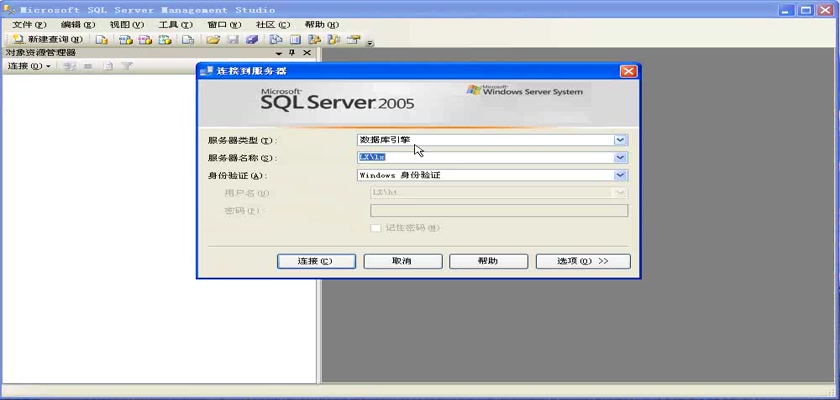Click the Analysis Services DMX Query icon
This screenshot has height=400, width=840.
coord(145,40)
